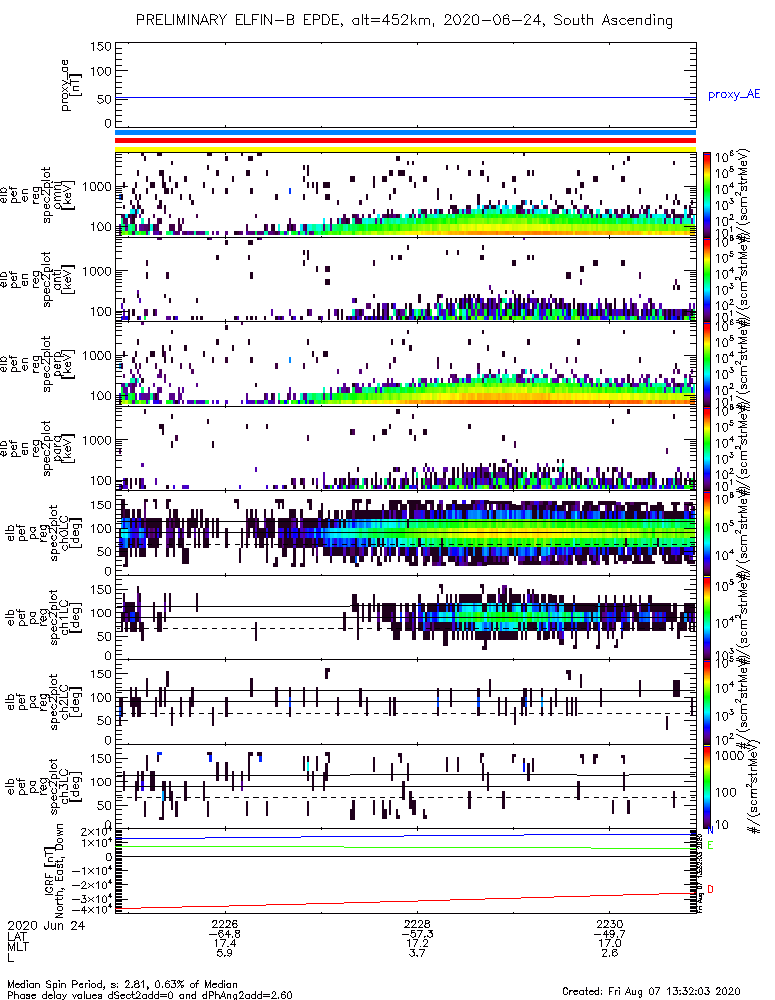The image size is (775, 1000).
Task: Click the color scale bar beside the ch3LC panel
Action: coord(707,787)
